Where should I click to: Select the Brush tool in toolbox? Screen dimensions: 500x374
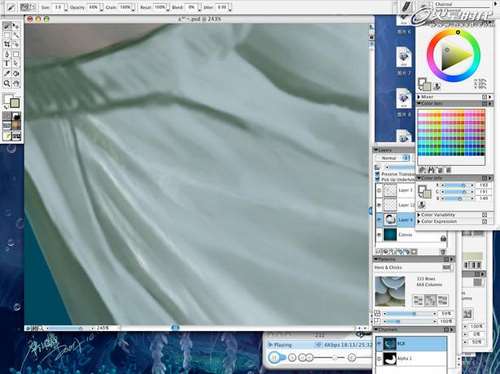coord(7,26)
